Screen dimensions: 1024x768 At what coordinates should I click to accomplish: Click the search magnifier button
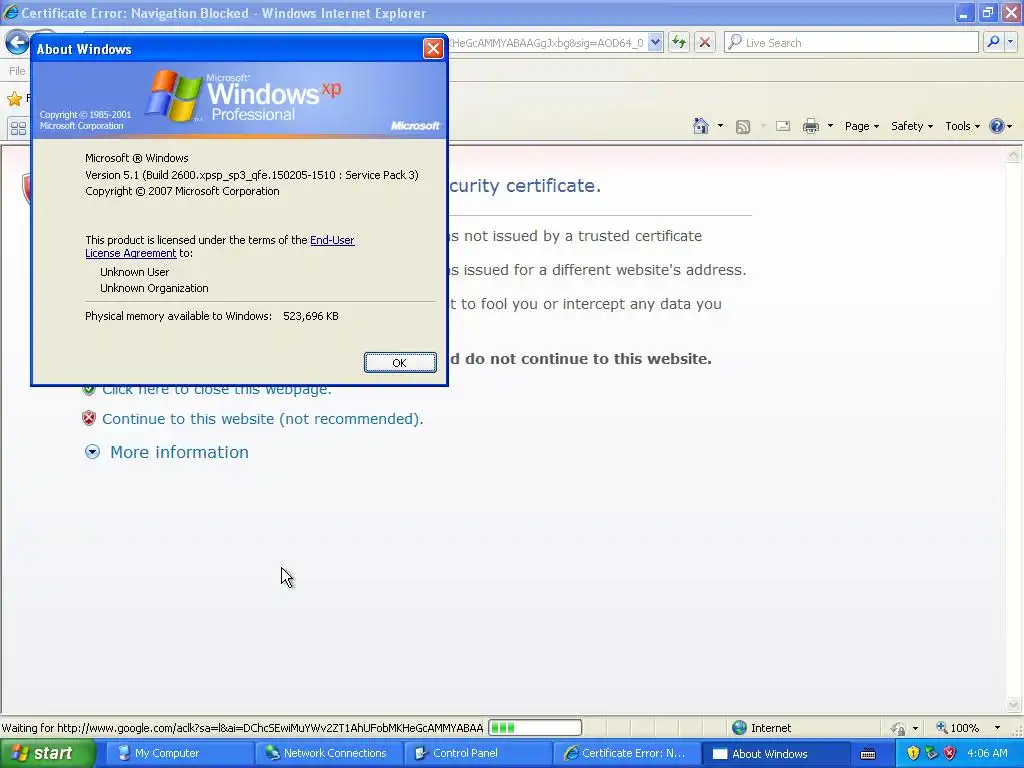tap(993, 42)
